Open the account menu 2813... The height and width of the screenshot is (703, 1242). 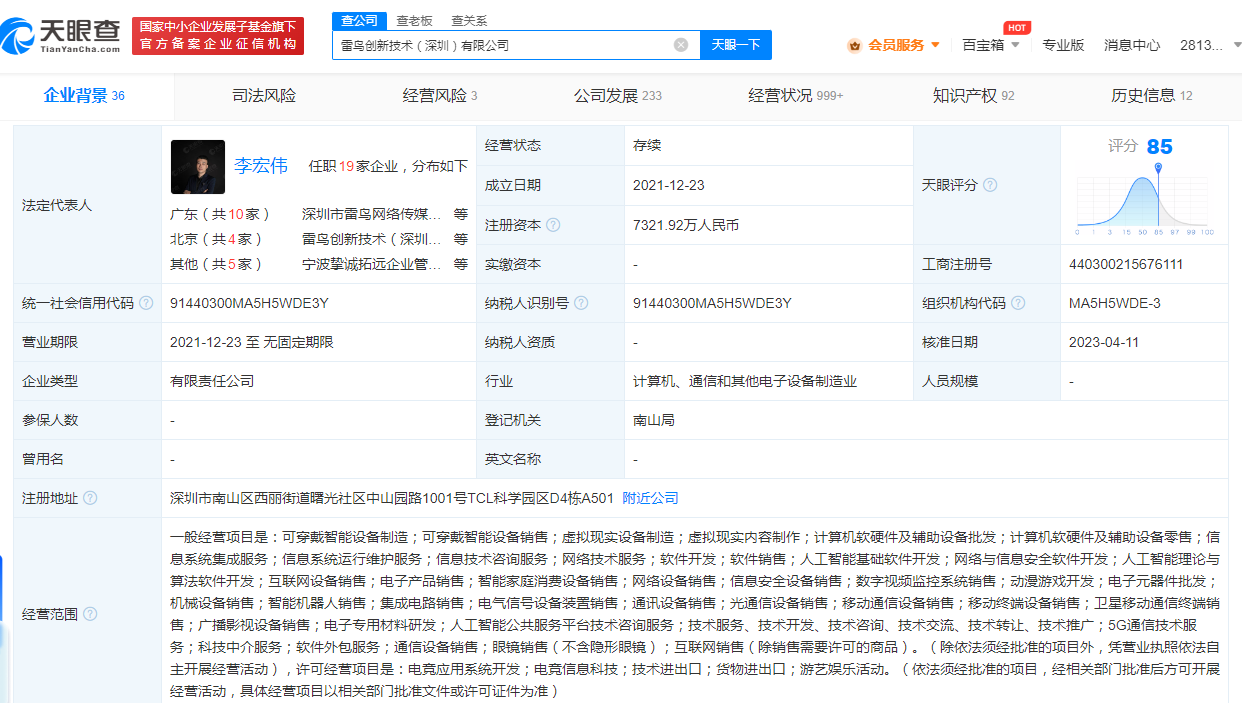coord(1201,45)
